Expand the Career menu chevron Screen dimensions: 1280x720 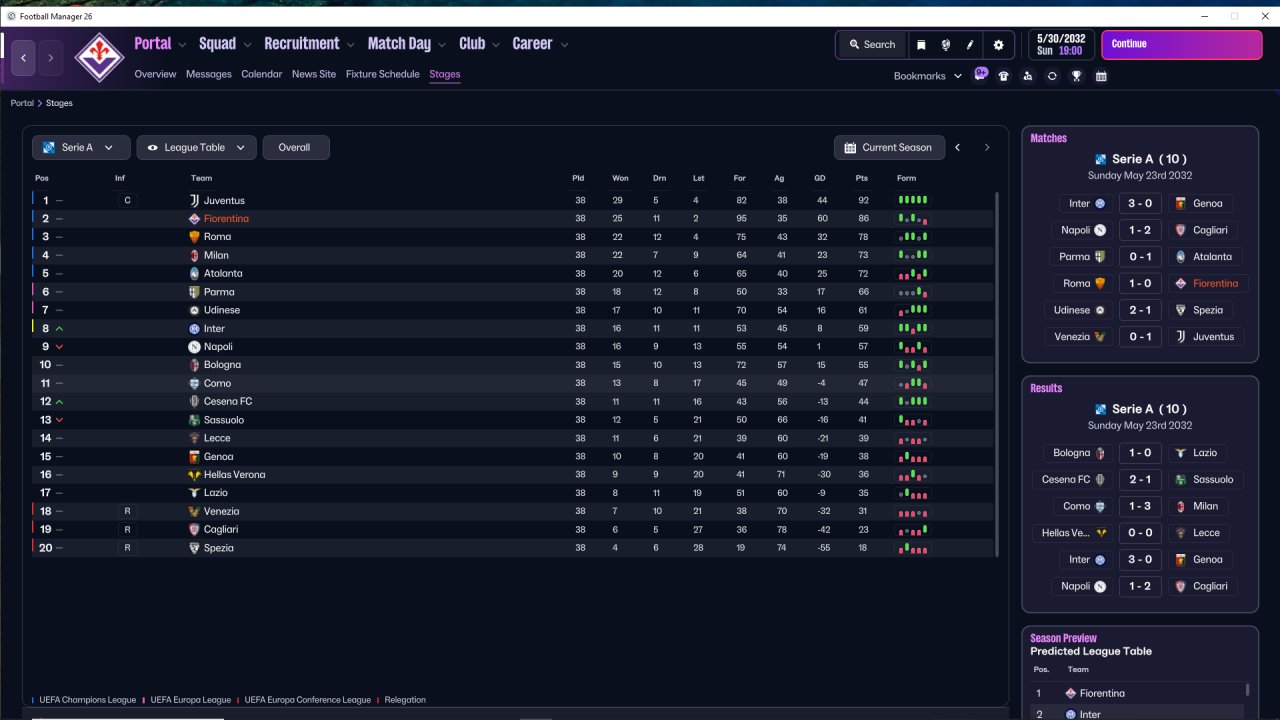tap(564, 45)
